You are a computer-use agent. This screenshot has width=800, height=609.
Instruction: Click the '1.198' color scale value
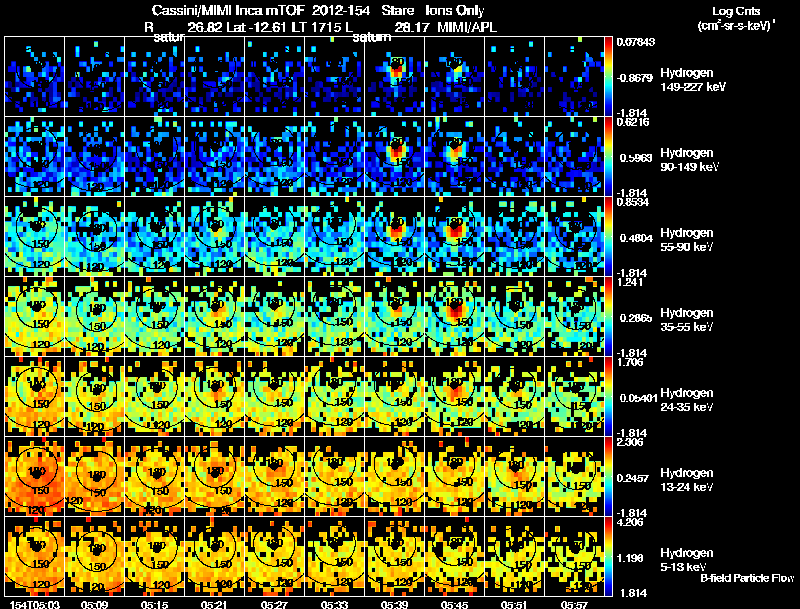click(632, 558)
